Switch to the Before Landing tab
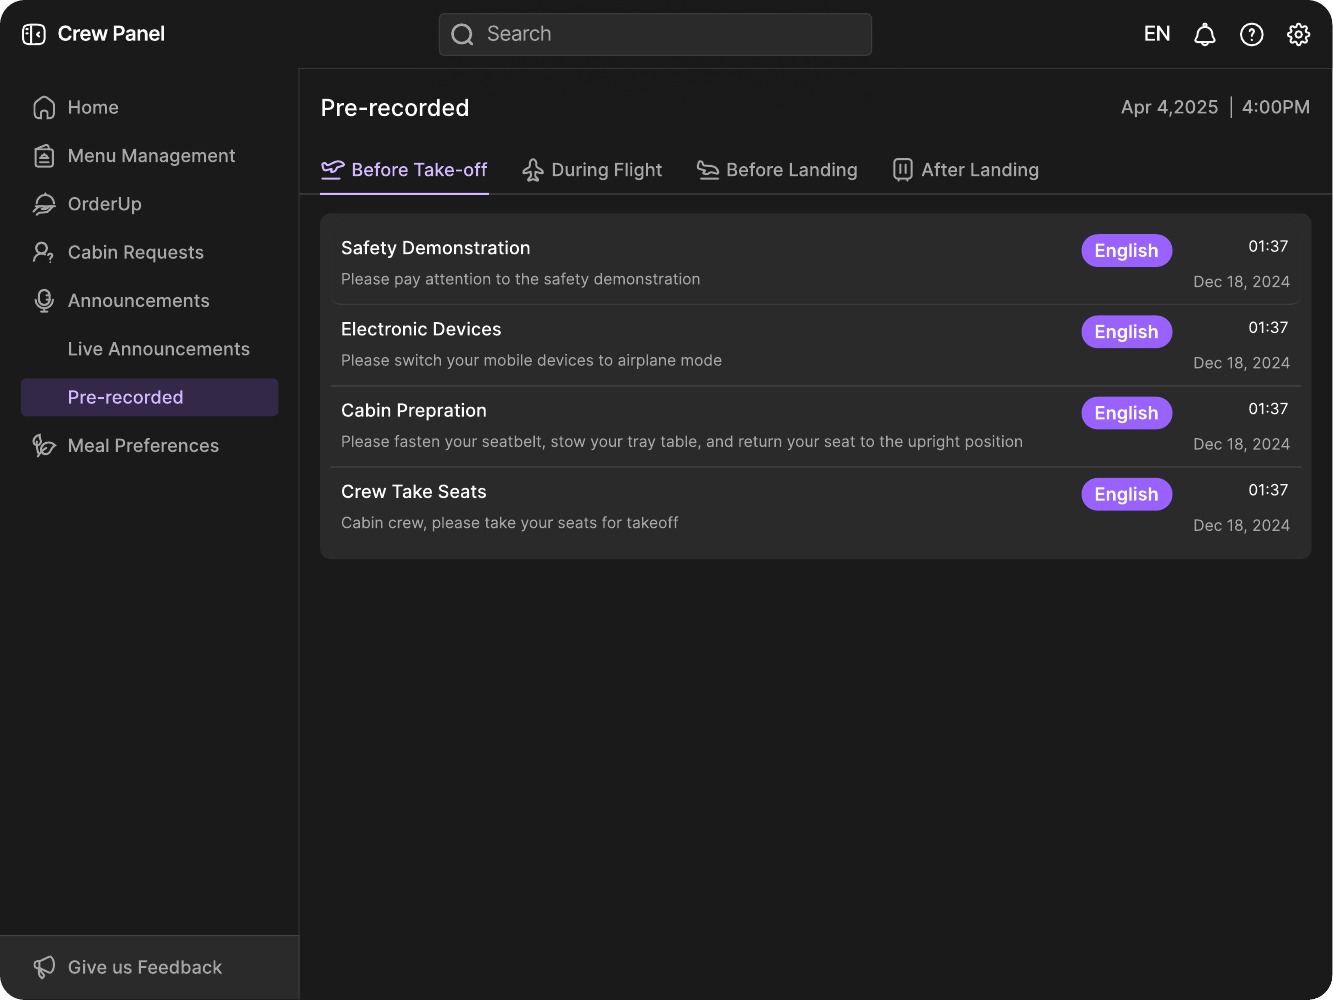1333x1000 pixels. pos(777,170)
